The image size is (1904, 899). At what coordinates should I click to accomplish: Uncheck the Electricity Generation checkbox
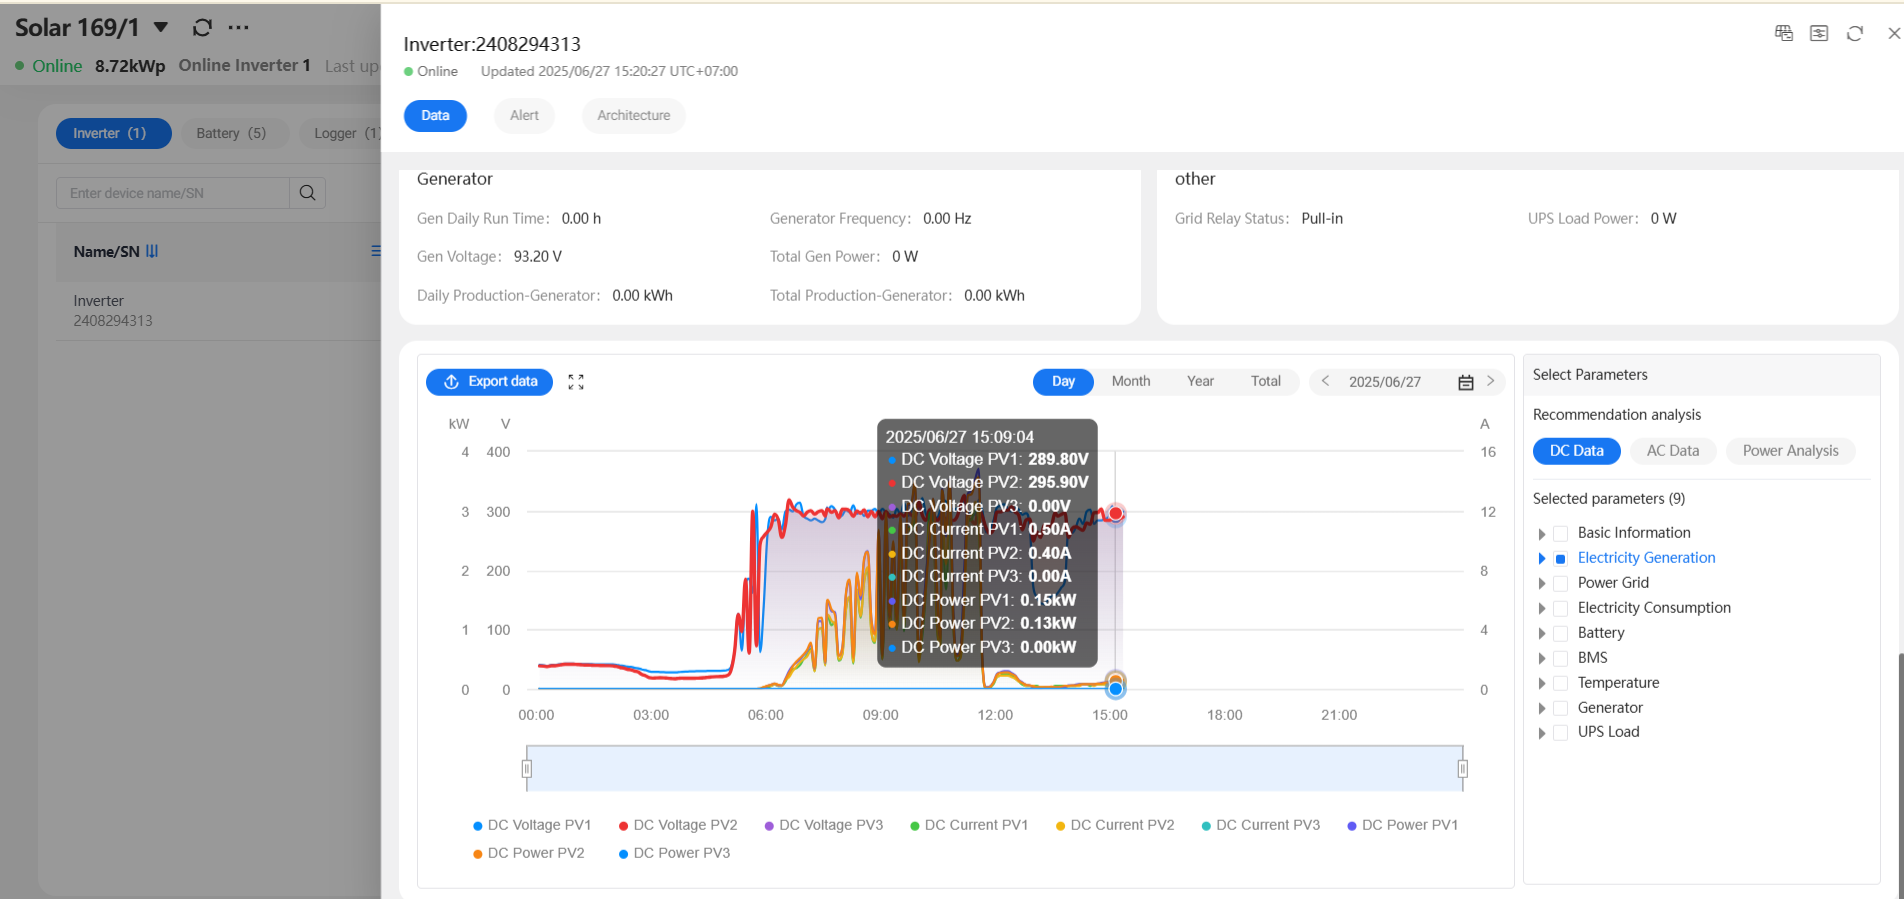(x=1560, y=559)
